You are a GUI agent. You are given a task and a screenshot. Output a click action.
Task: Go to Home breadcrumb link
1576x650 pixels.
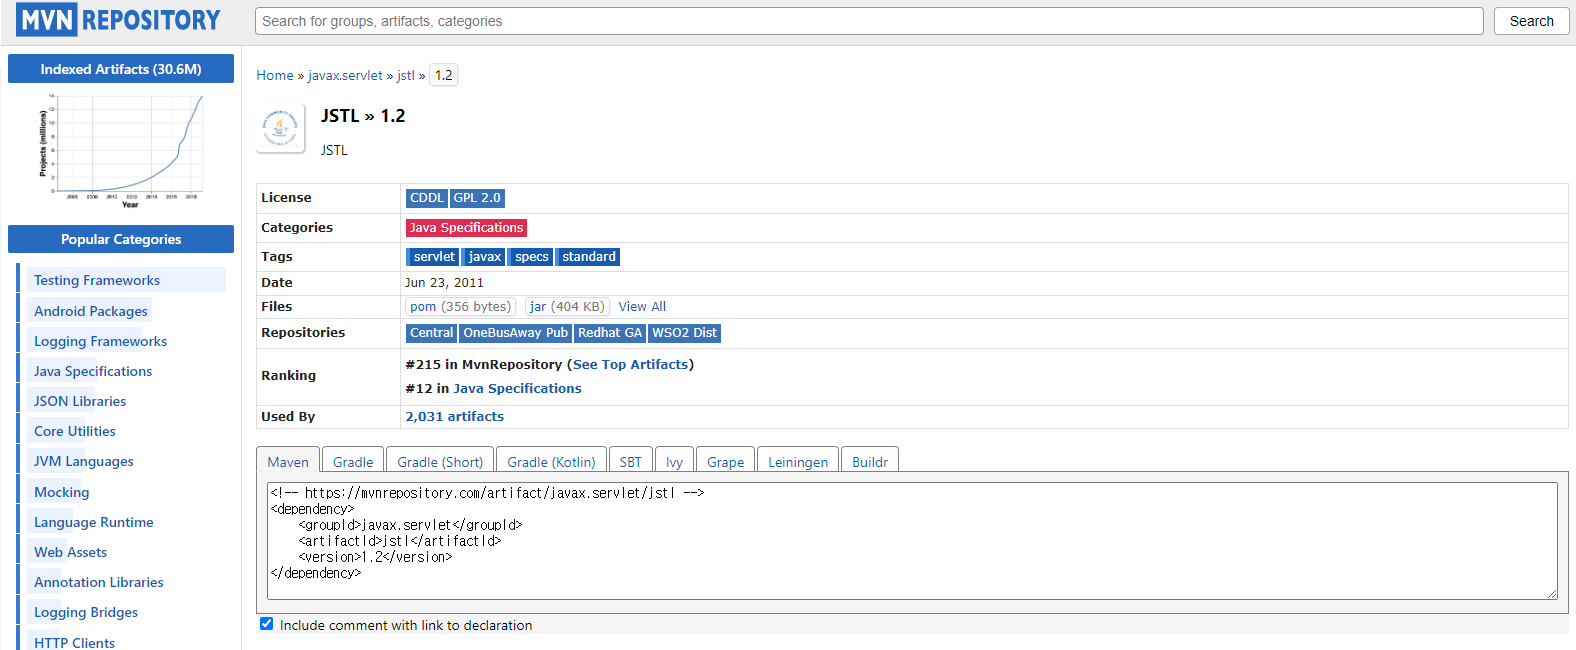275,75
